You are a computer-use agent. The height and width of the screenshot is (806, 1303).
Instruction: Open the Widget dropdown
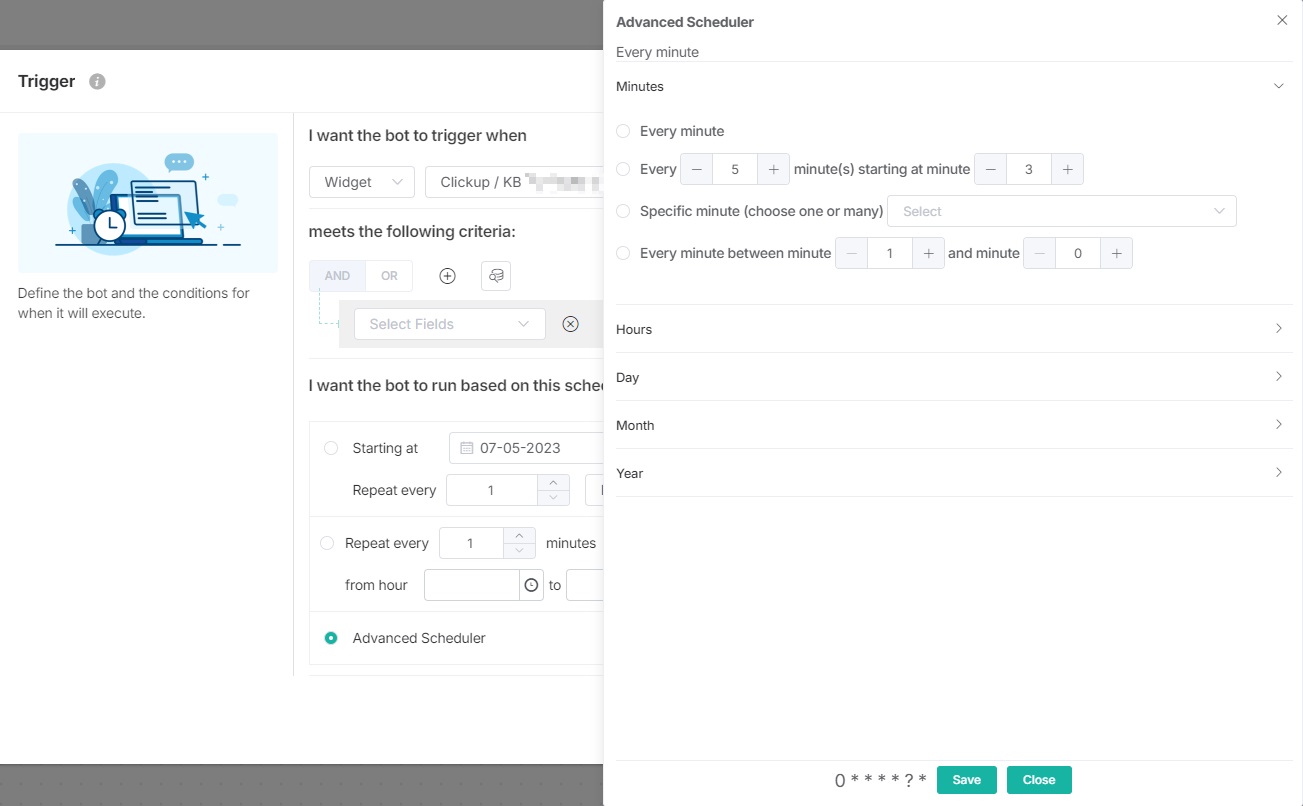[x=361, y=182]
